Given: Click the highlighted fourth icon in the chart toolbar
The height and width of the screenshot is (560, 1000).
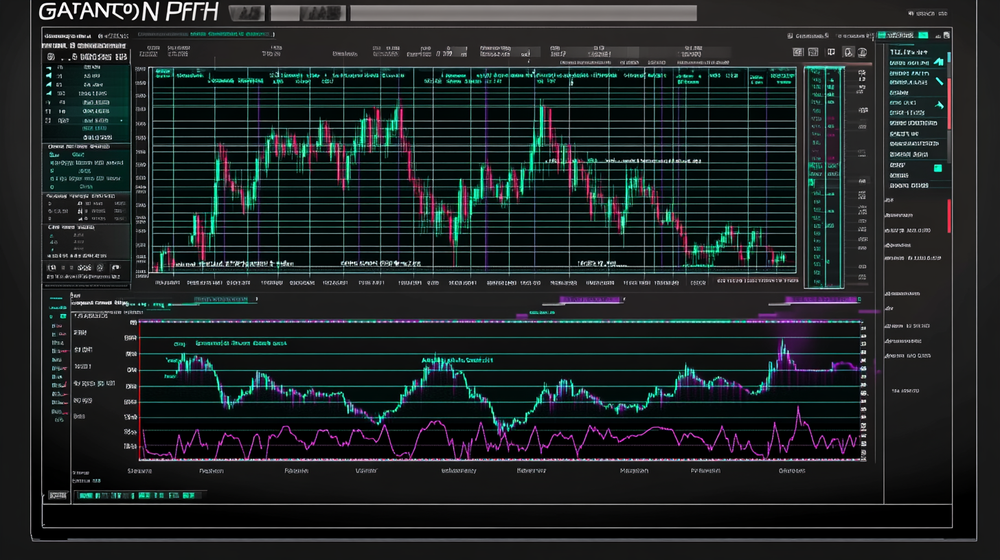Looking at the screenshot, I should pyautogui.click(x=848, y=51).
